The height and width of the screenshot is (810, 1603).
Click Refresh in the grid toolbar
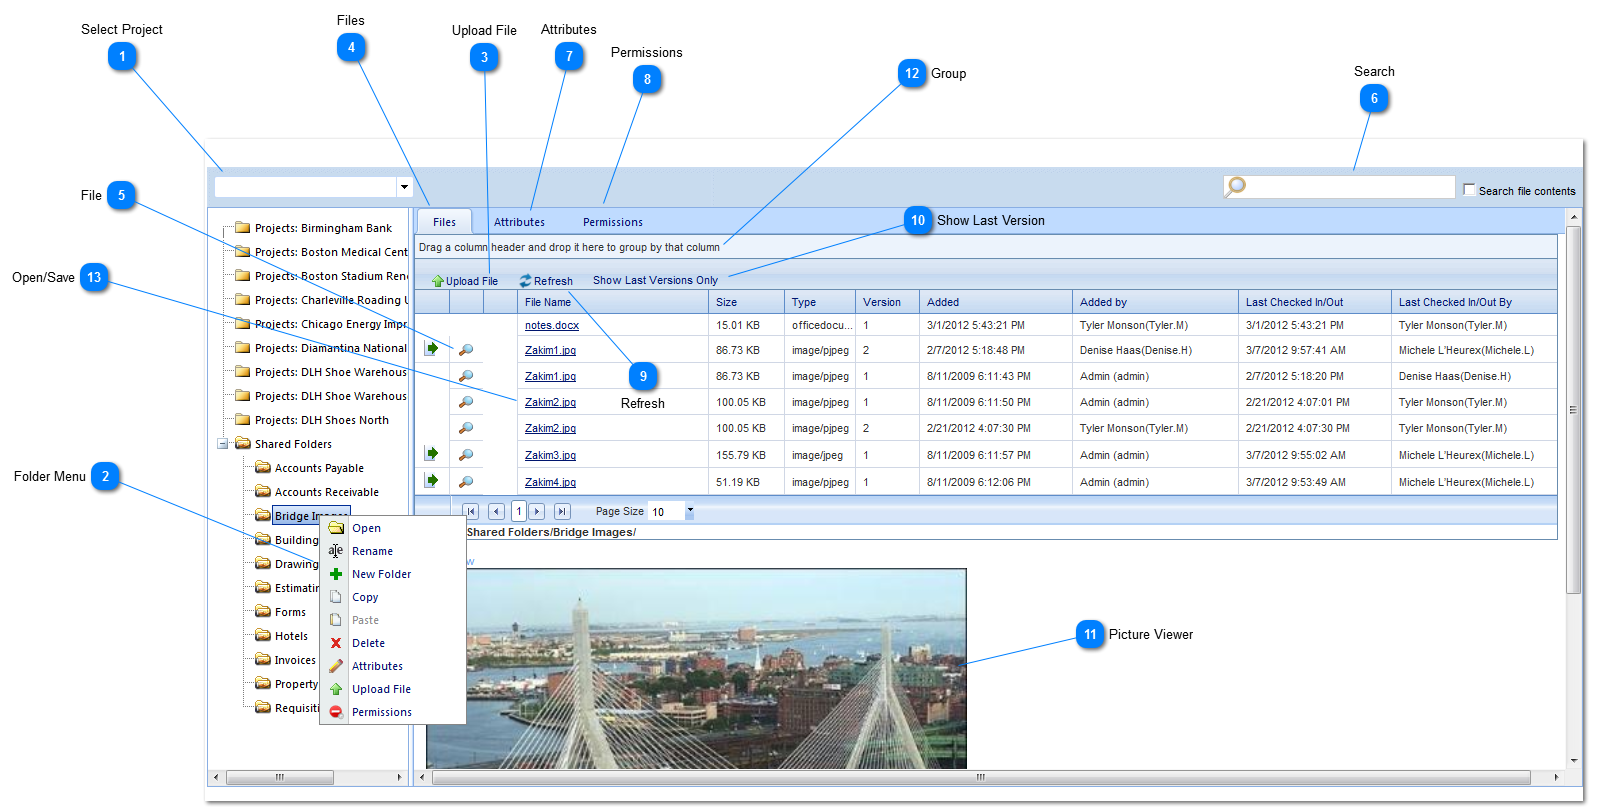point(546,281)
